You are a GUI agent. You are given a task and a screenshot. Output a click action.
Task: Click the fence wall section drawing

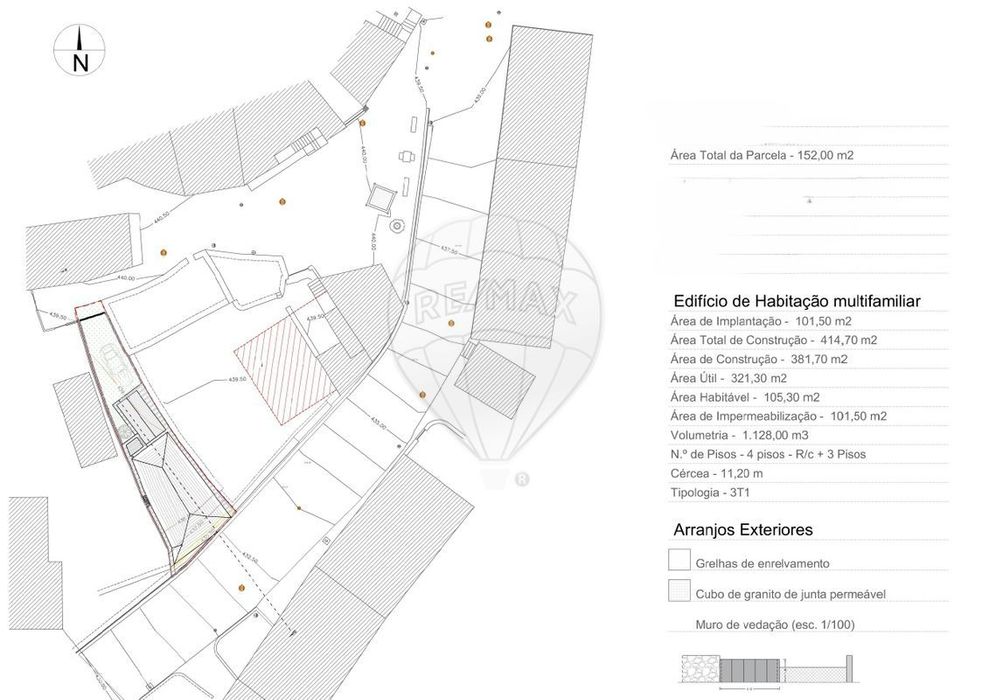pos(767,669)
